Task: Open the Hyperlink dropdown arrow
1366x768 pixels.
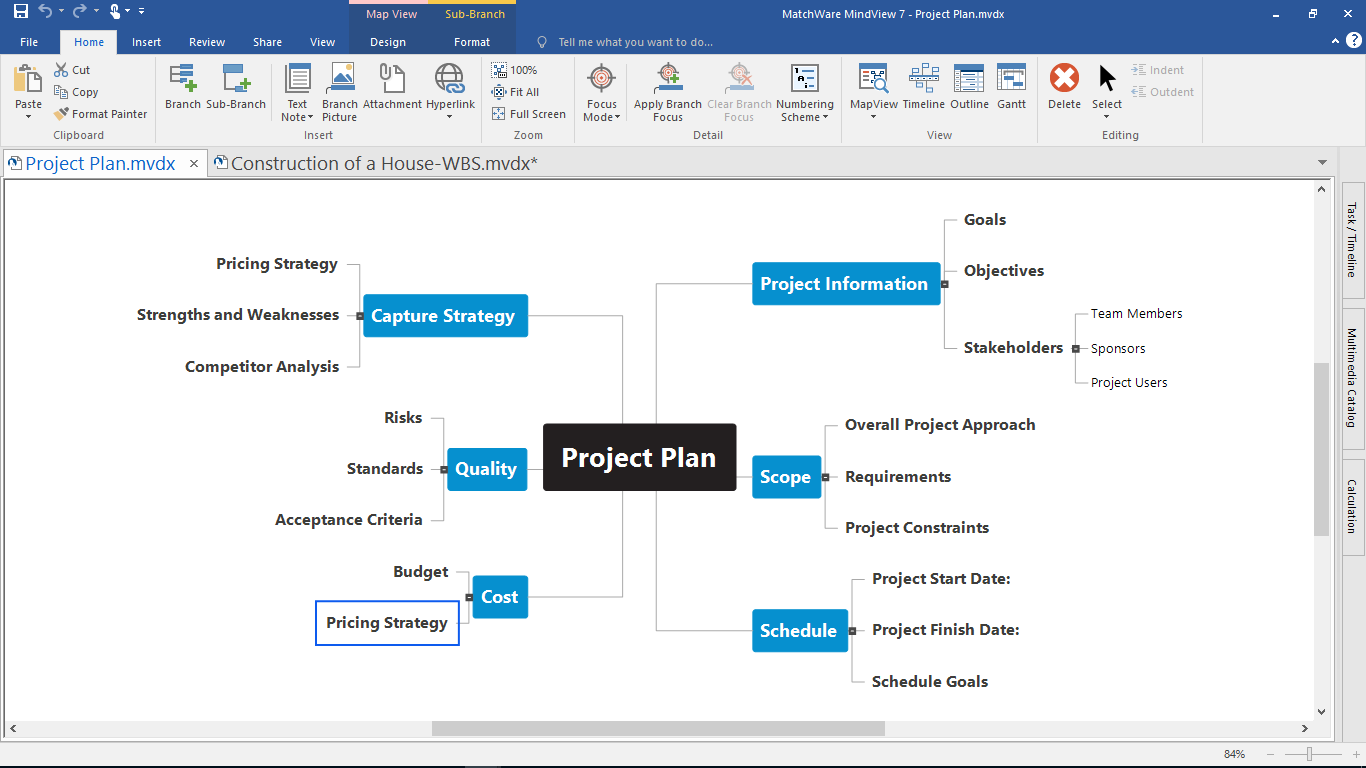Action: pos(449,117)
